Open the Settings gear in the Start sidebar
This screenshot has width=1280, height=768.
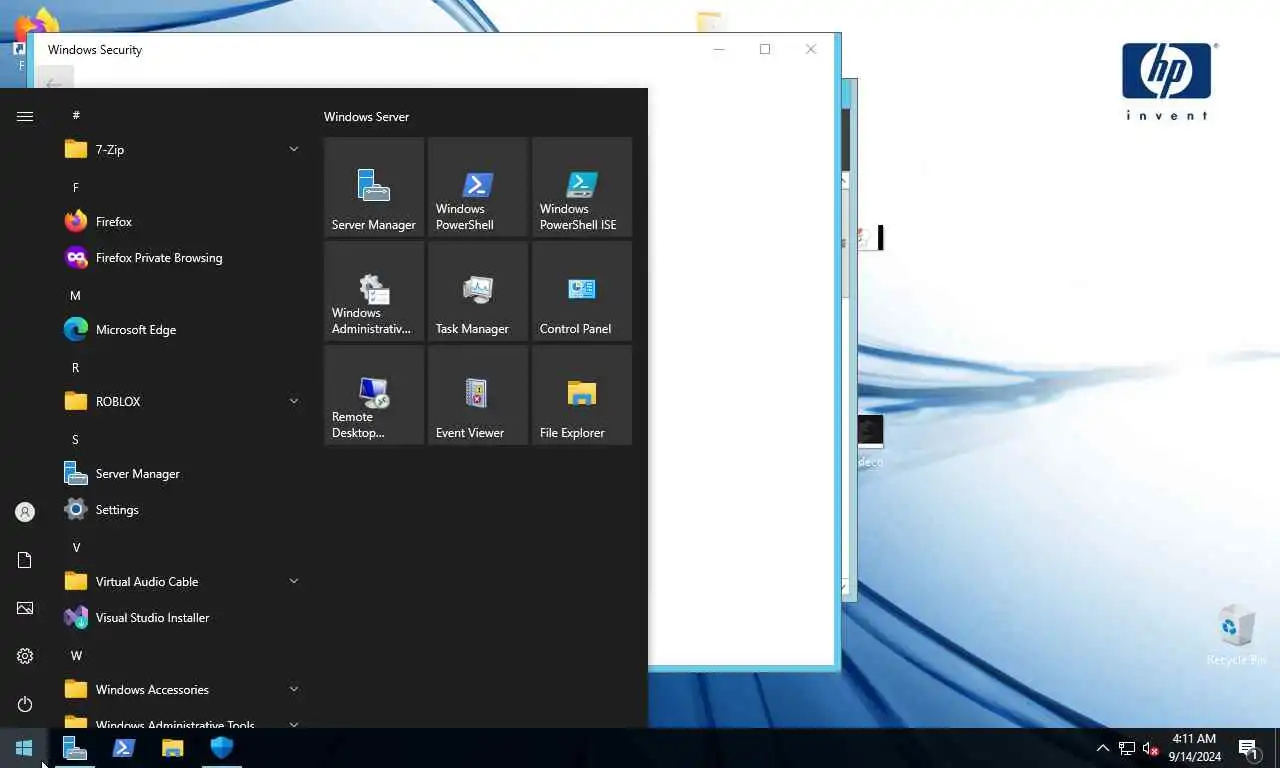point(25,656)
